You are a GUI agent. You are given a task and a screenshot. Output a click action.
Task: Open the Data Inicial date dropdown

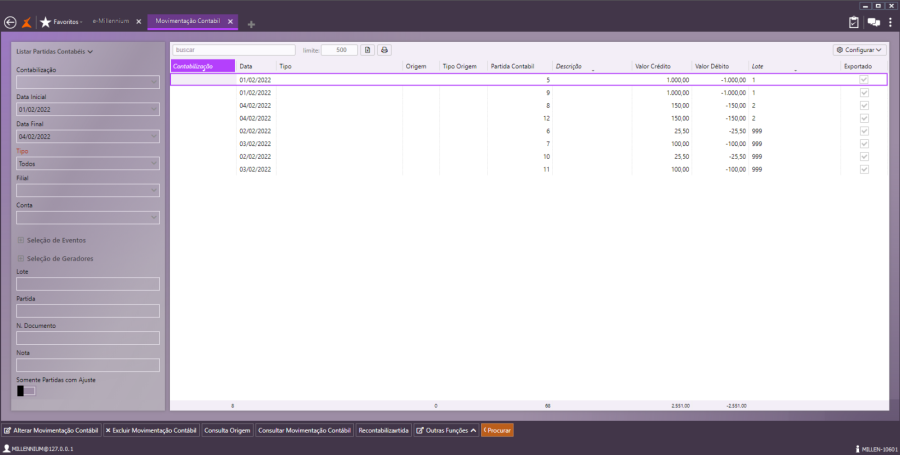[x=154, y=110]
